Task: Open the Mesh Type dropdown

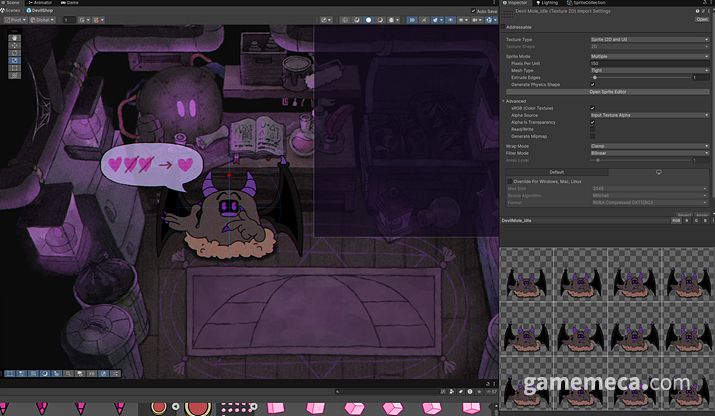Action: pos(649,71)
